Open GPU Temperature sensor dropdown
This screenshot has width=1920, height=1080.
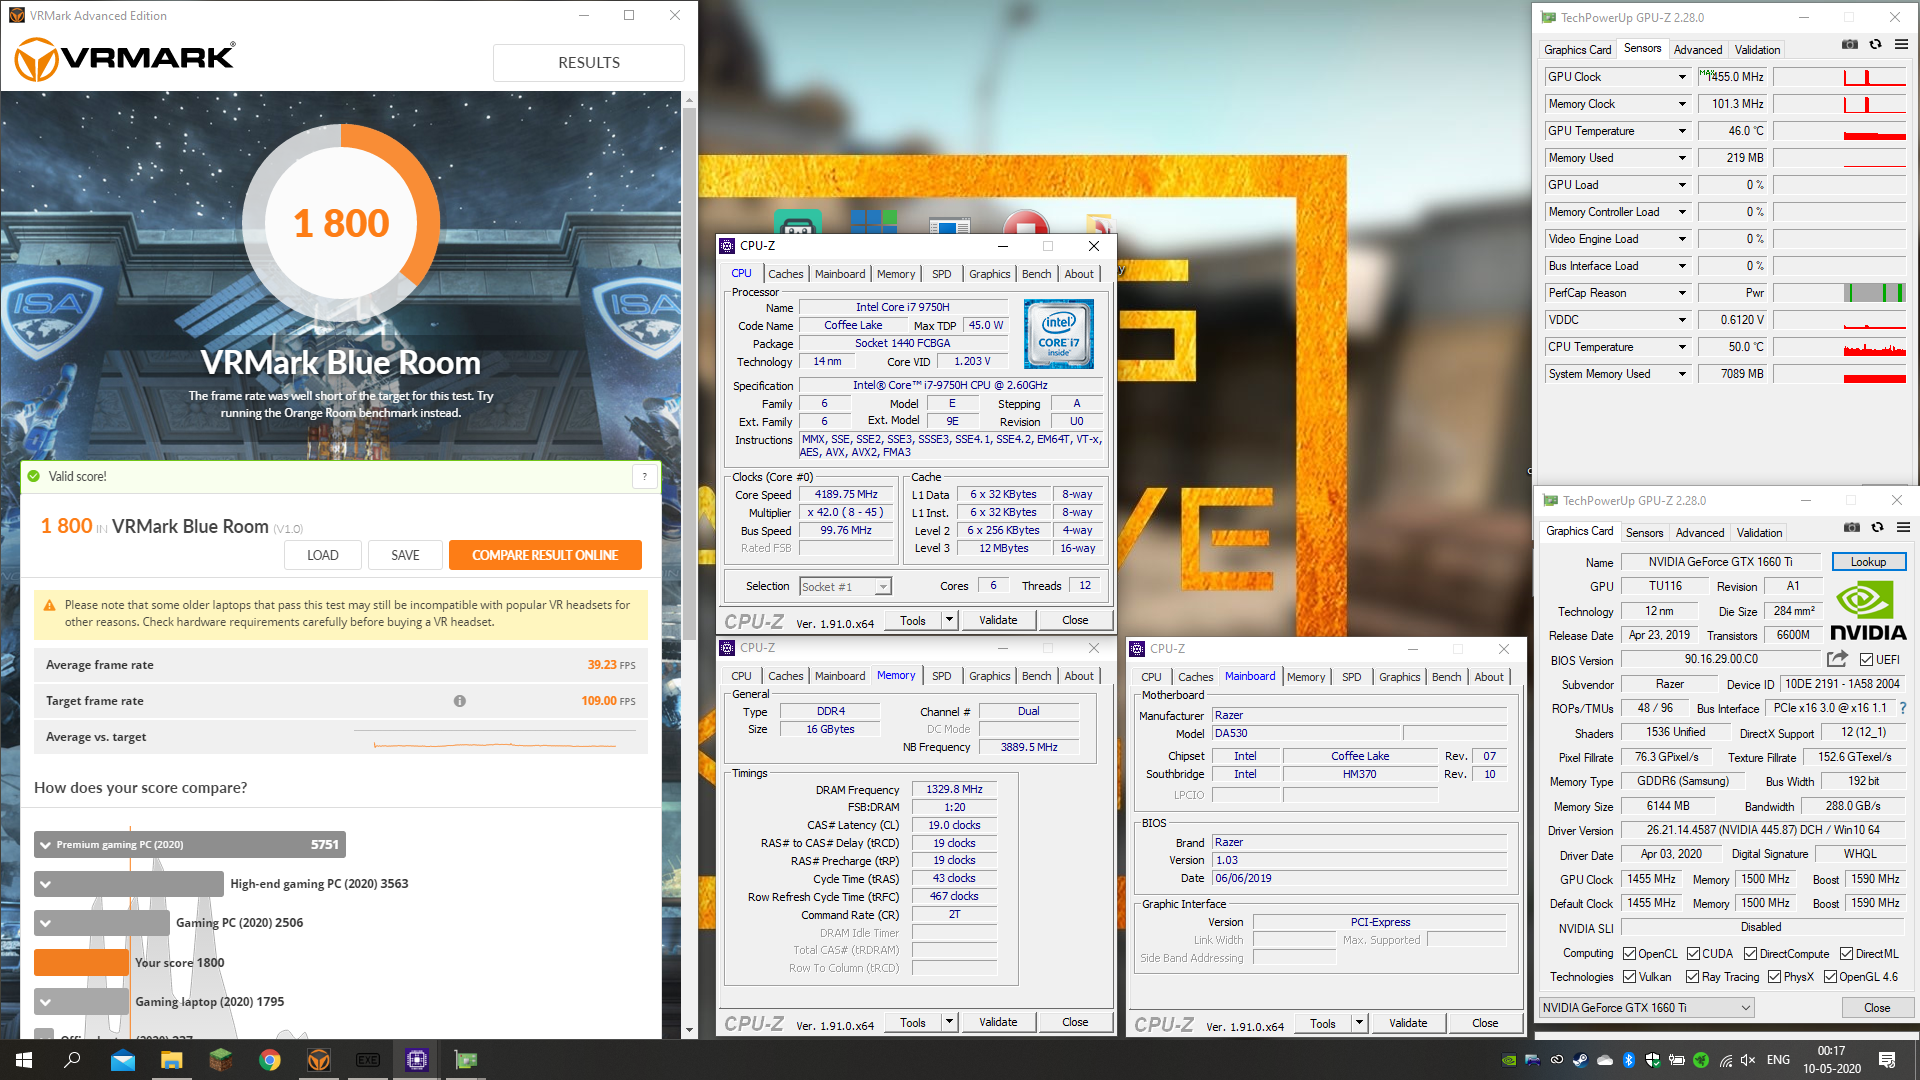[x=1682, y=131]
